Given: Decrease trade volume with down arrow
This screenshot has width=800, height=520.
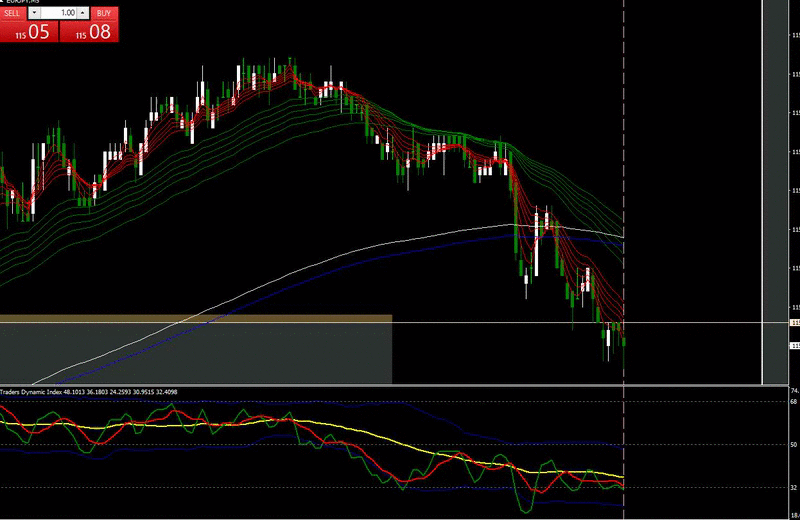Looking at the screenshot, I should pos(34,13).
